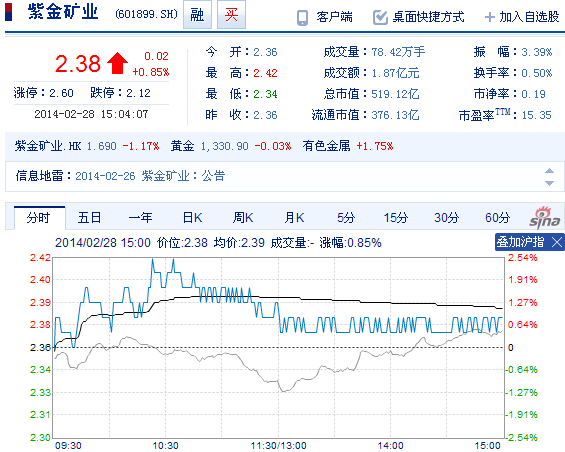Click the 14:00 time axis label
This screenshot has height=452, width=565.
(391, 446)
